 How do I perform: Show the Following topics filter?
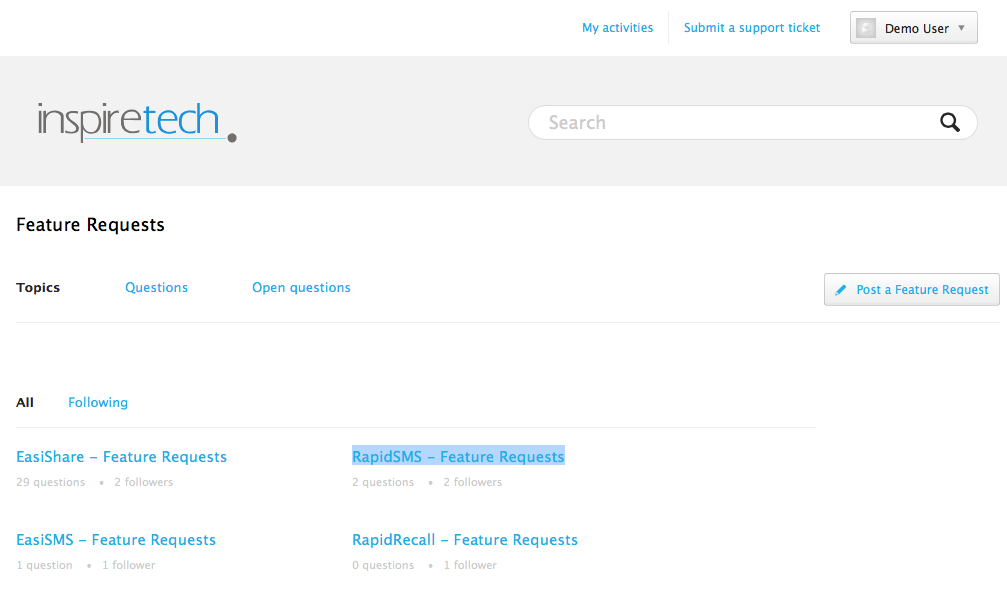pyautogui.click(x=98, y=403)
